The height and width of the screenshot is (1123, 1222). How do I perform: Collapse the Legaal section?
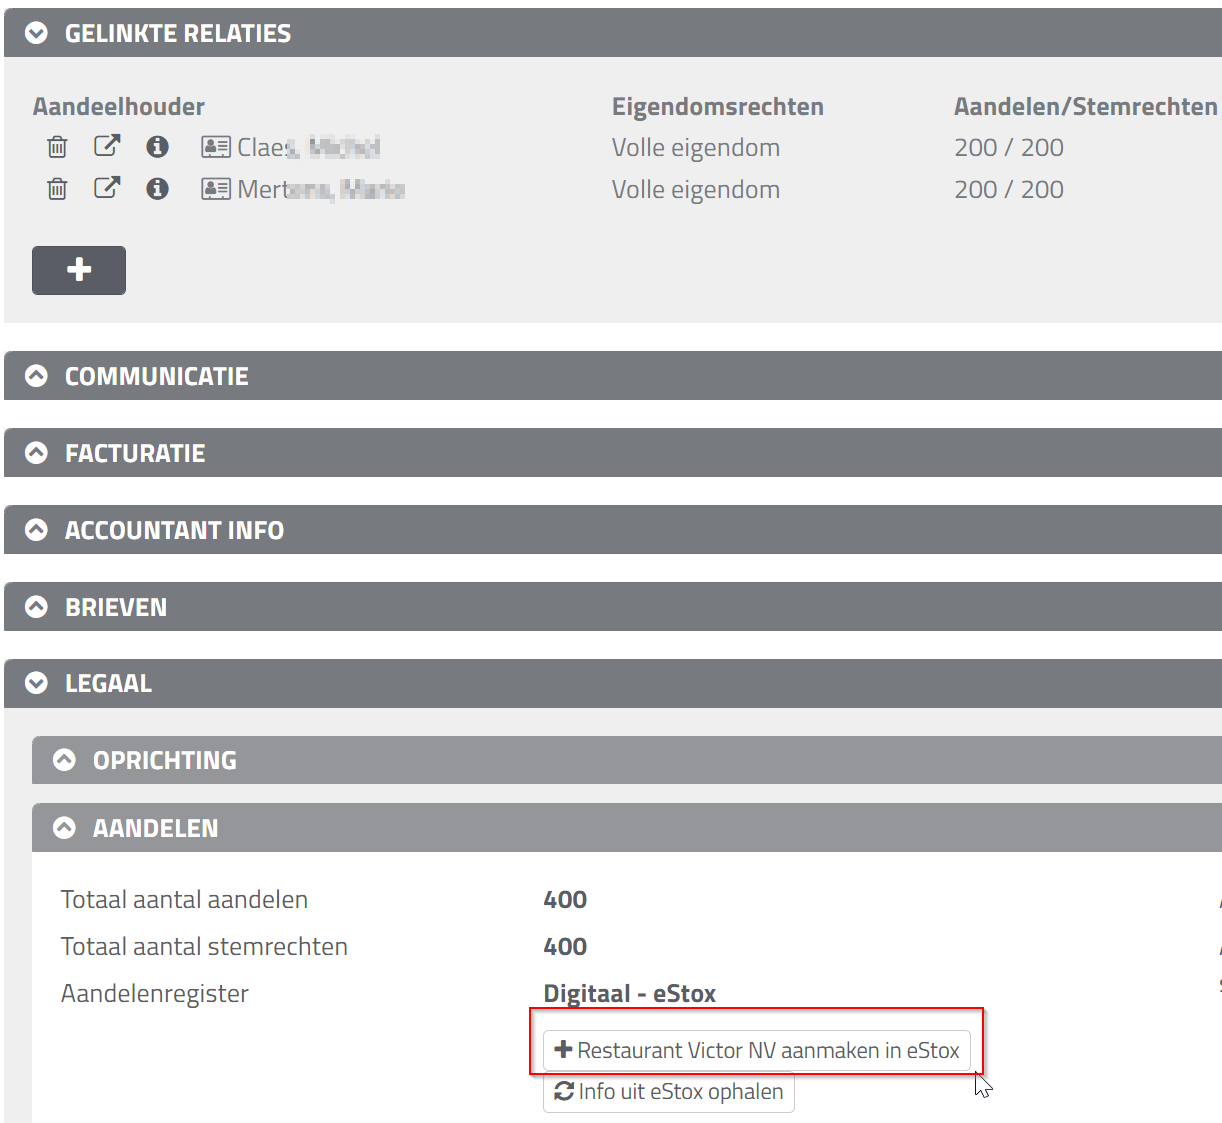(37, 683)
